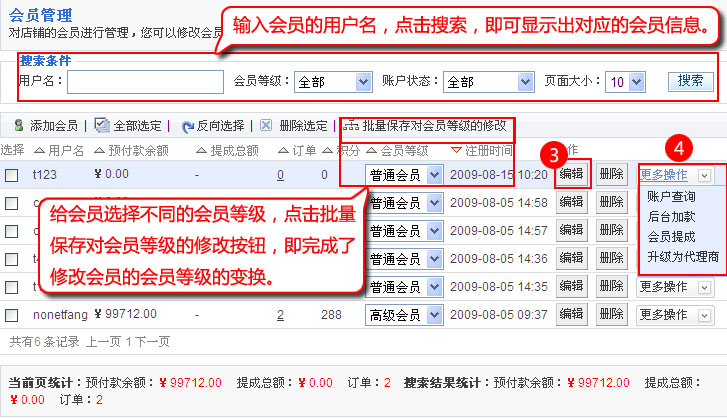Image resolution: width=727 pixels, height=418 pixels.
Task: Click 删除 in the 14:36 row
Action: point(612,259)
